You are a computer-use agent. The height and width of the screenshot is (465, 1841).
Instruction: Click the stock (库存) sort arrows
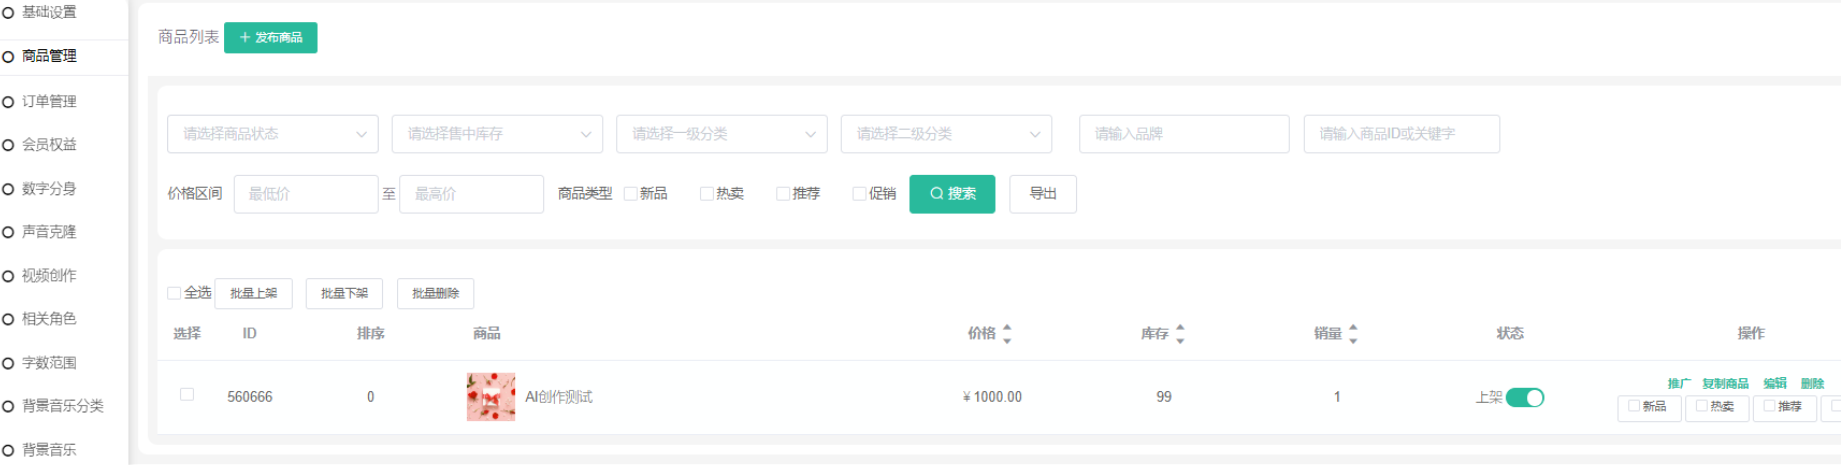click(x=1180, y=333)
